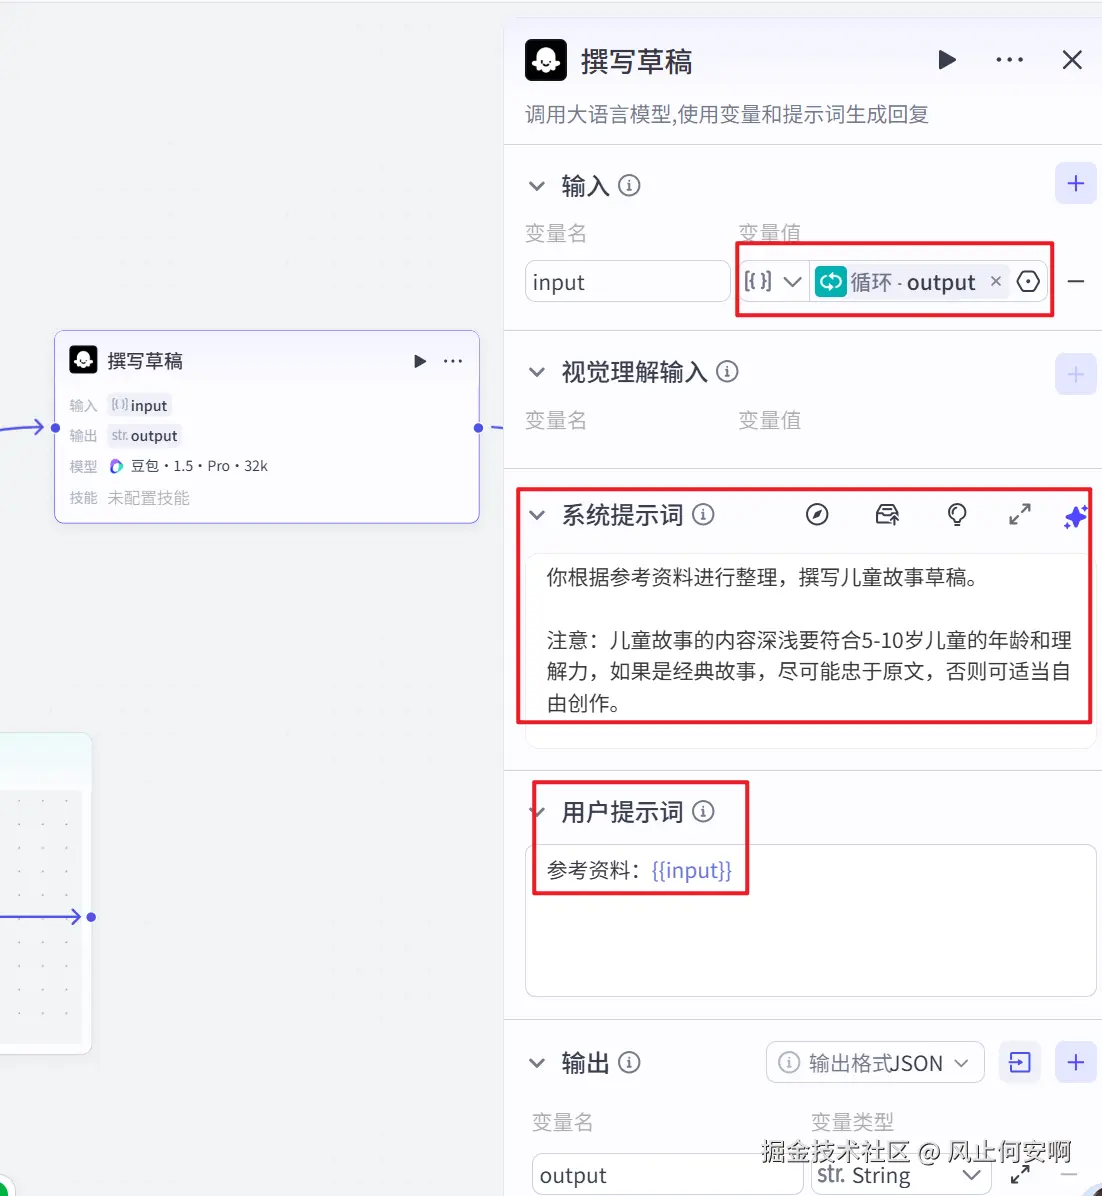
Task: Click the node's right output connection port
Action: pos(478,428)
